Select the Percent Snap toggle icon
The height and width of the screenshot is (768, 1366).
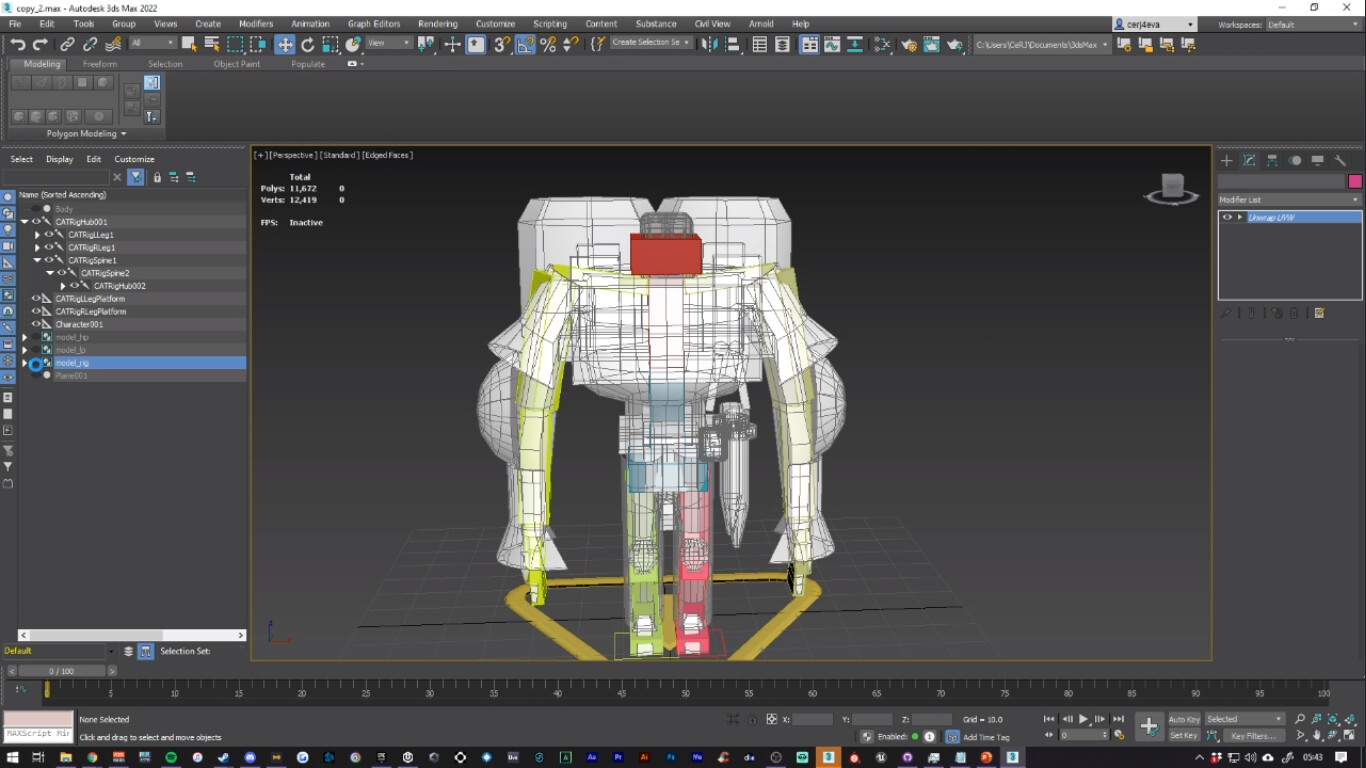[548, 44]
